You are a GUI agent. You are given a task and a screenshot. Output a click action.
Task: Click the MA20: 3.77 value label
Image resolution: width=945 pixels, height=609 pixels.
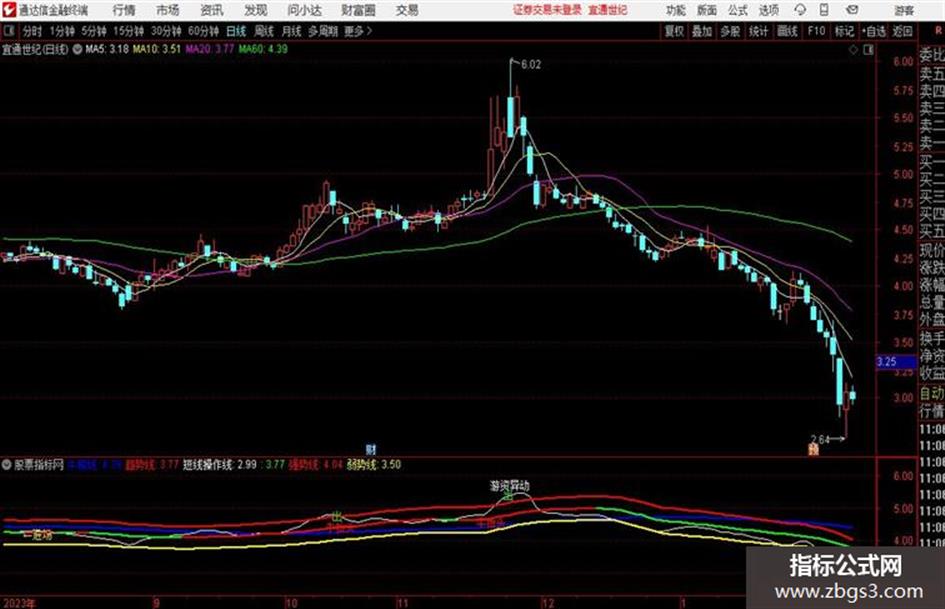pos(210,49)
